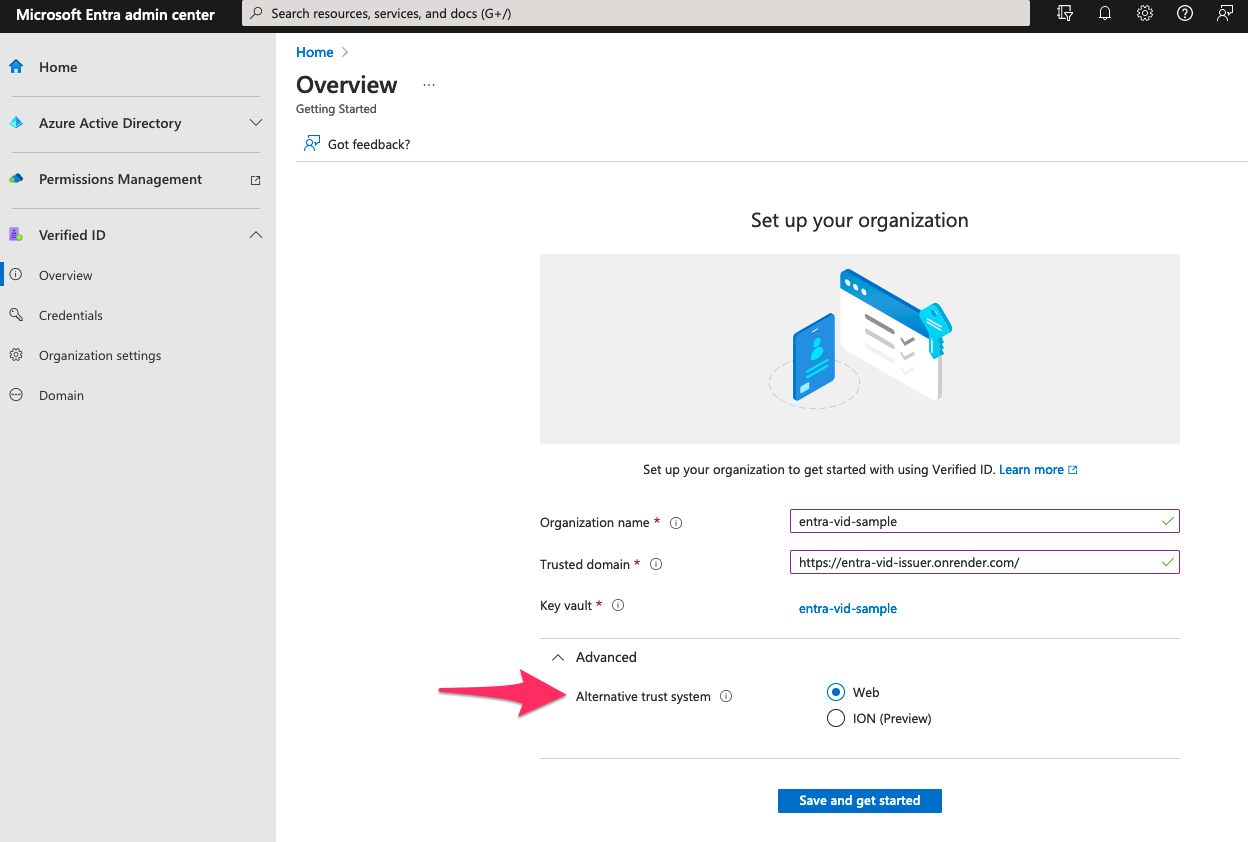Open the more options ellipsis beside Overview
The image size is (1248, 842).
[429, 85]
